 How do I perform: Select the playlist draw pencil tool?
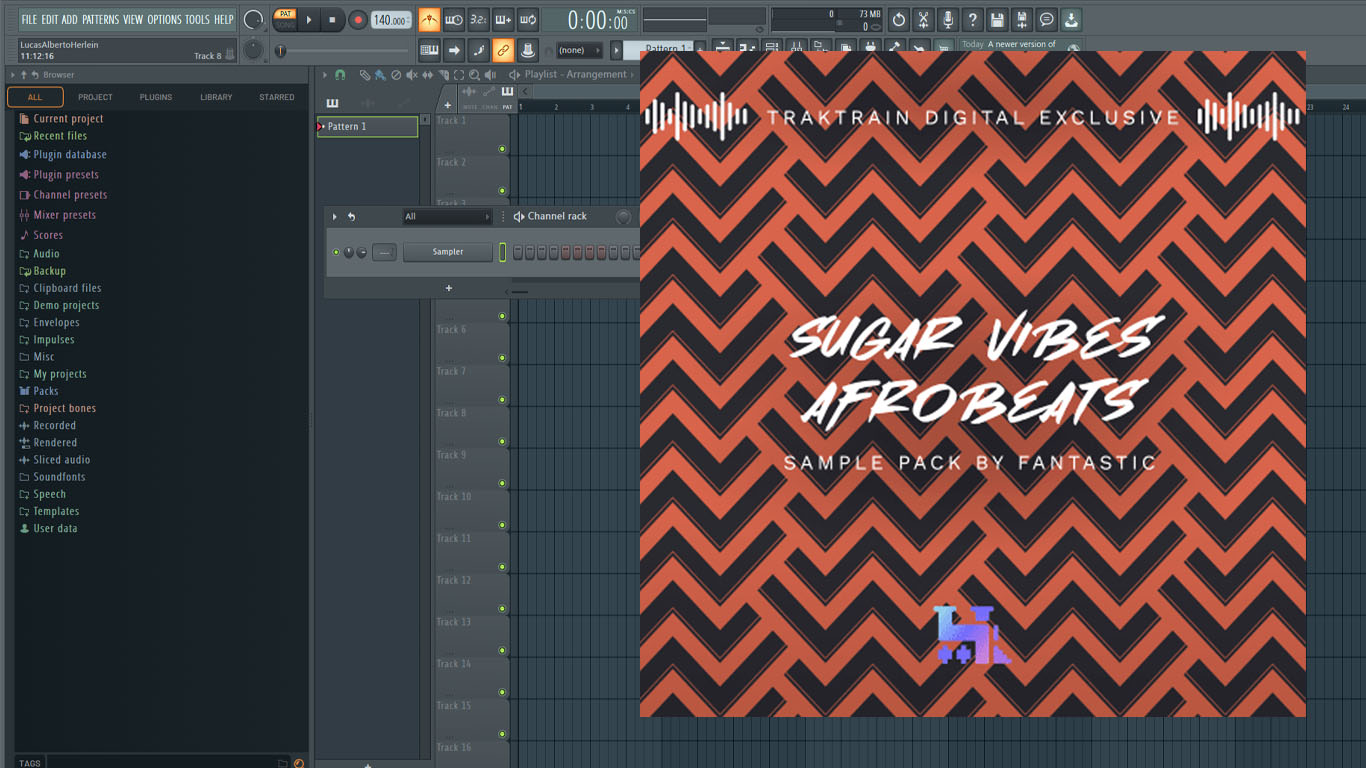364,75
